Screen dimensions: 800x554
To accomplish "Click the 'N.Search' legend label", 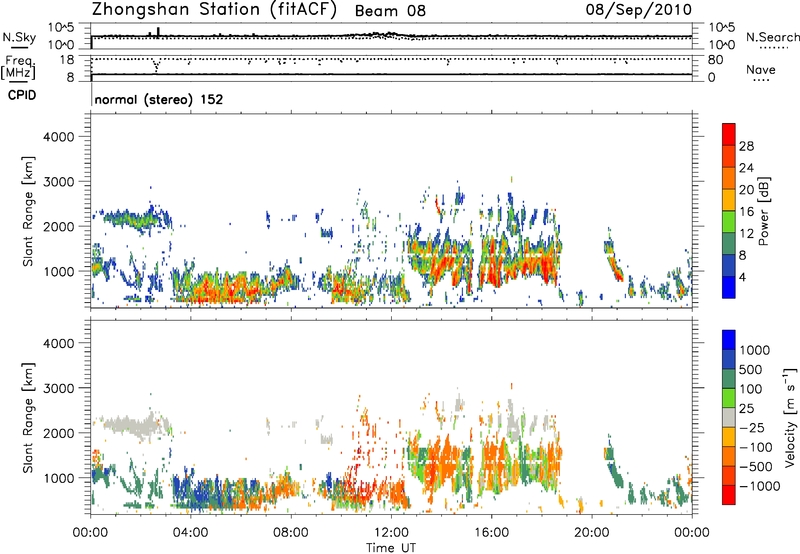I will coord(772,37).
